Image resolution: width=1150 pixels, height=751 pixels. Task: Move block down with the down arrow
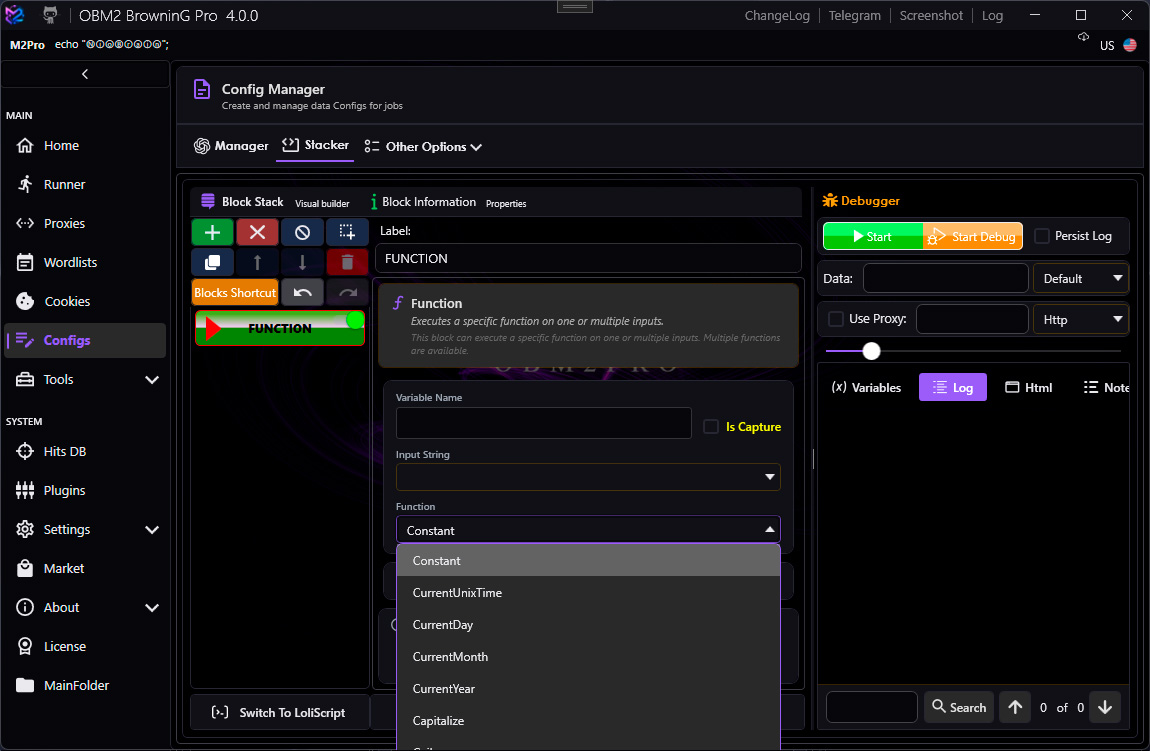[302, 262]
